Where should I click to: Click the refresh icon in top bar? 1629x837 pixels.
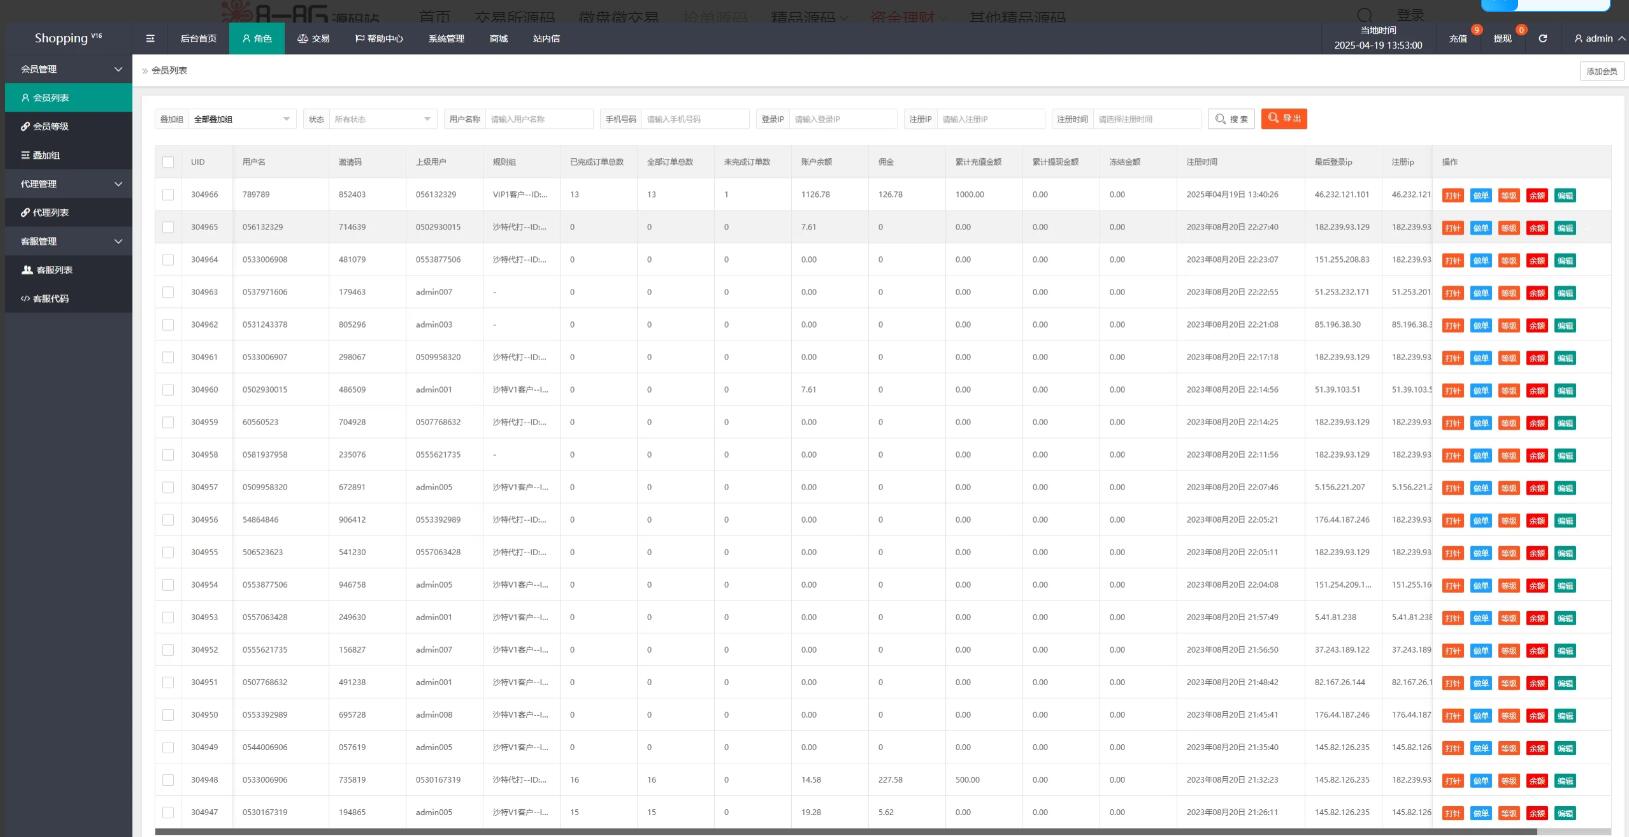point(1542,39)
